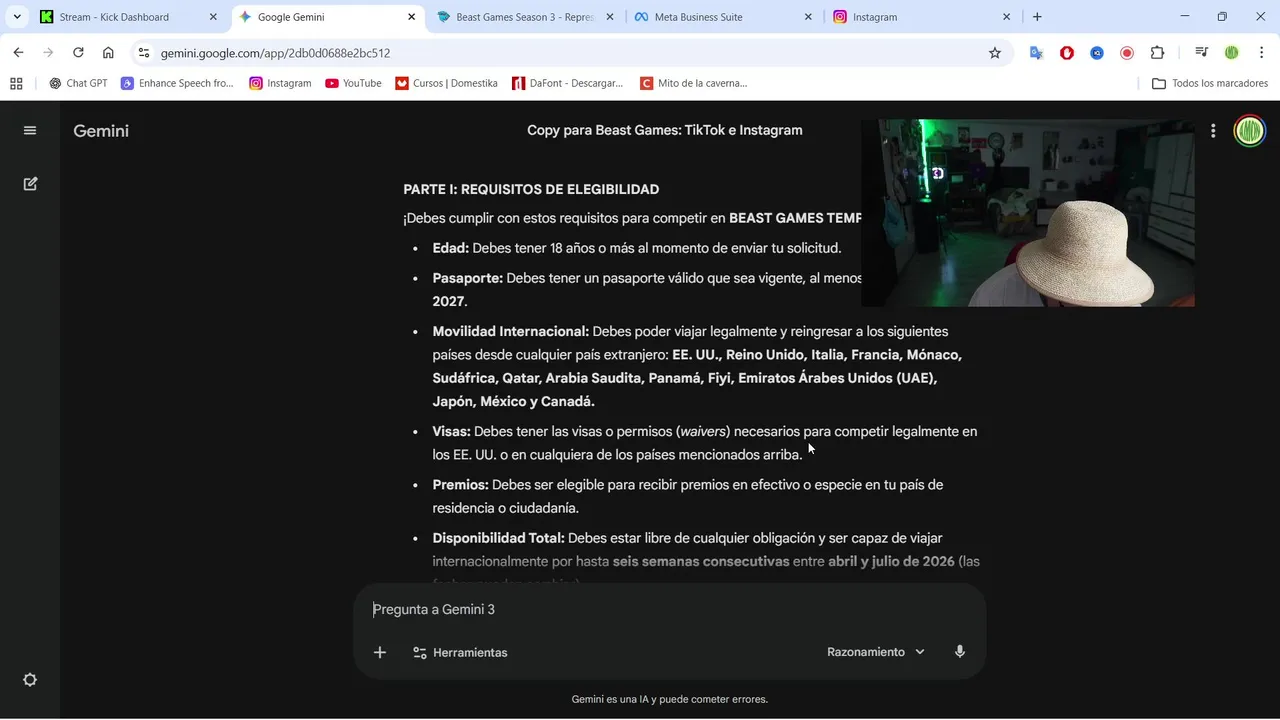Reload the current page

(x=78, y=53)
